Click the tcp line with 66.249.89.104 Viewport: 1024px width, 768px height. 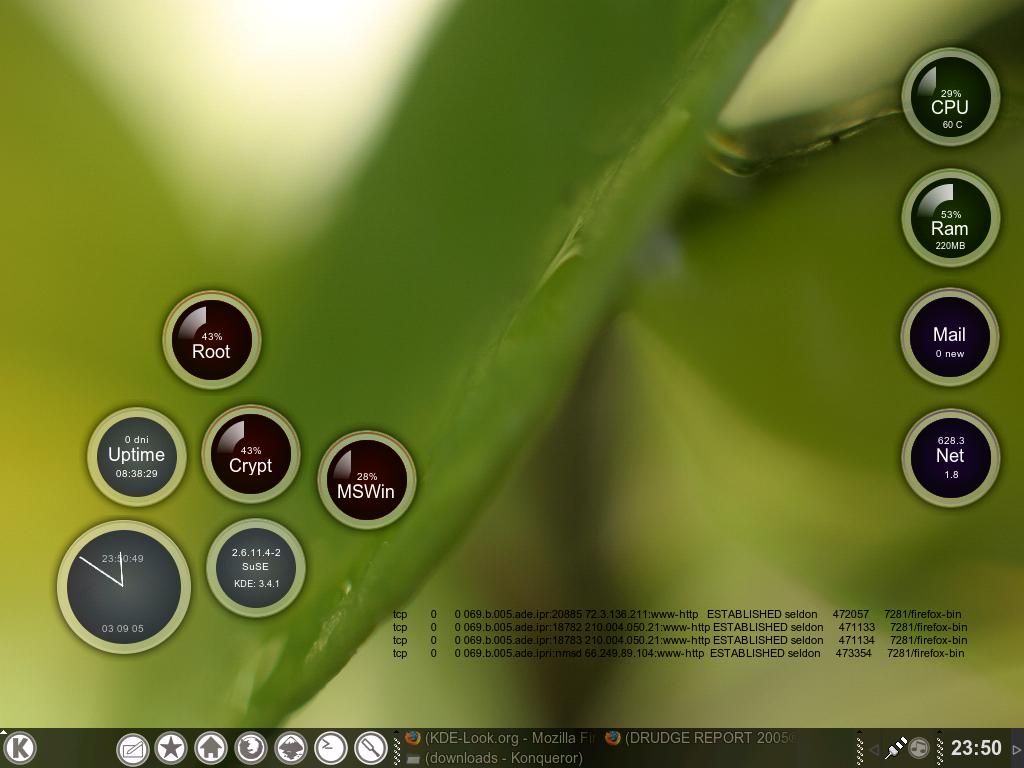pos(678,653)
